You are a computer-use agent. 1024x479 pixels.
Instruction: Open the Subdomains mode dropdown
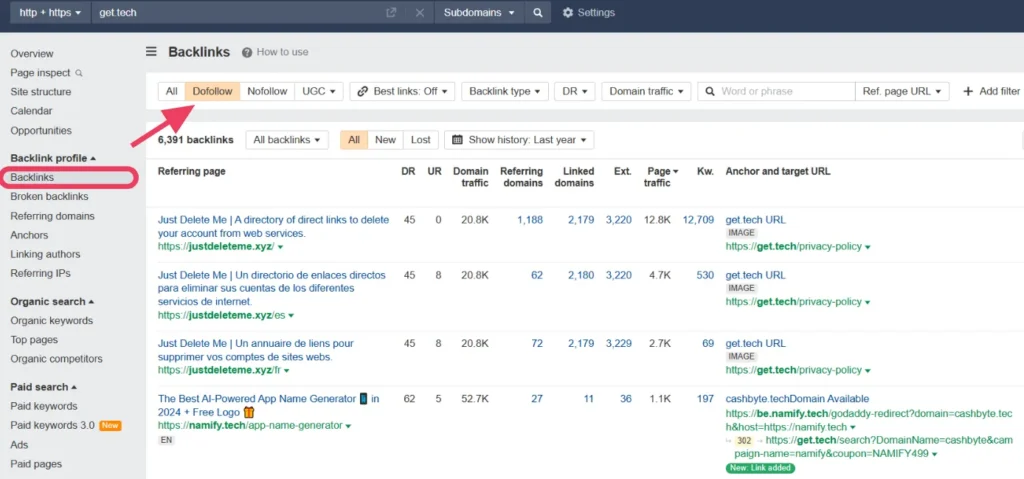tap(479, 12)
